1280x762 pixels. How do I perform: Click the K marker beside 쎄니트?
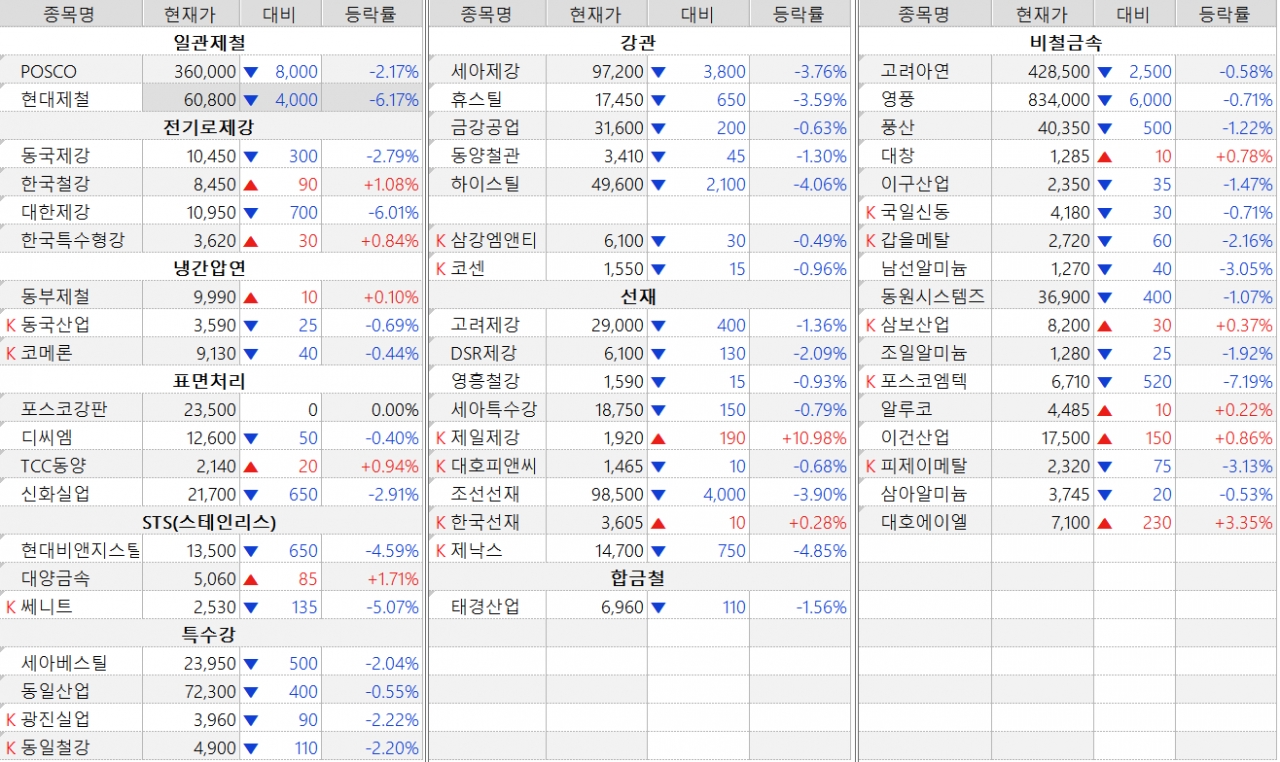point(11,607)
